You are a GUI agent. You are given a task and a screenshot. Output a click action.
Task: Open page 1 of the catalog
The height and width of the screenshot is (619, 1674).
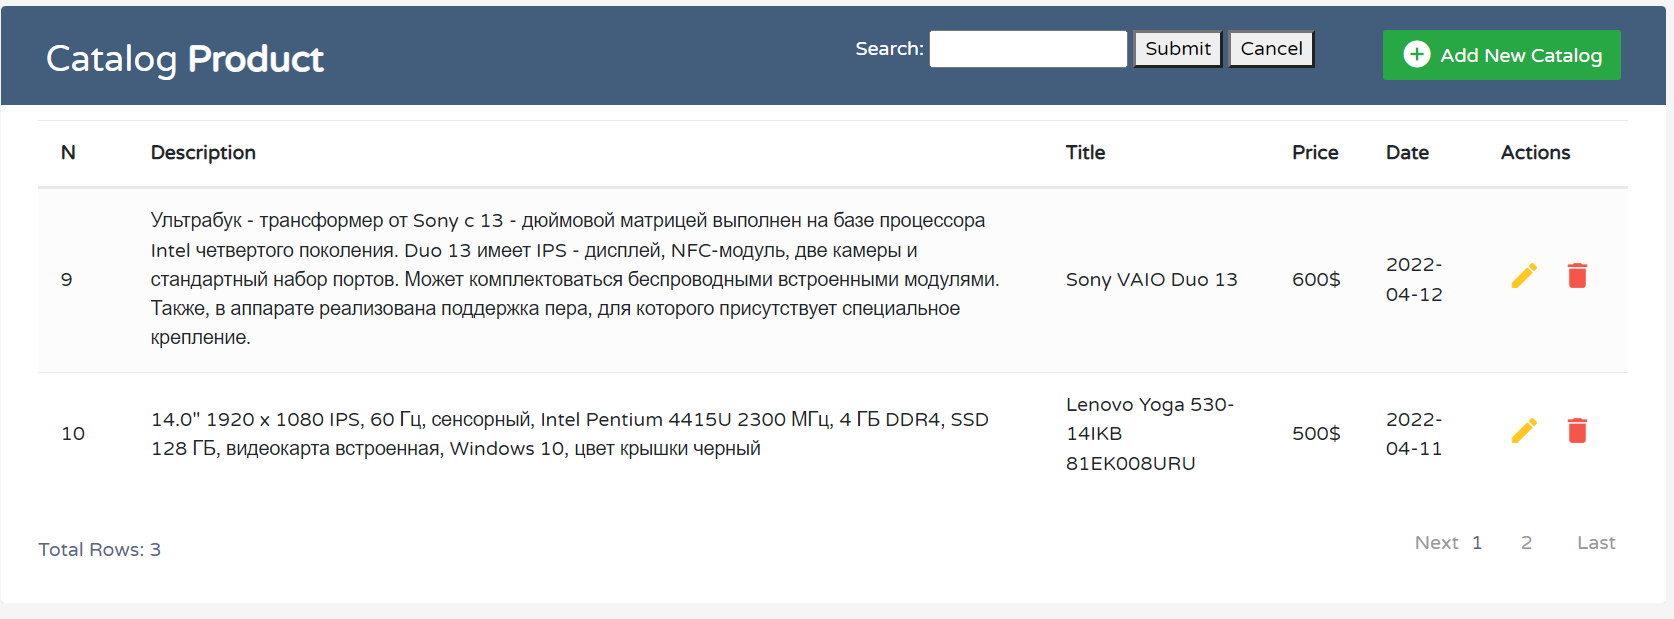(1477, 542)
